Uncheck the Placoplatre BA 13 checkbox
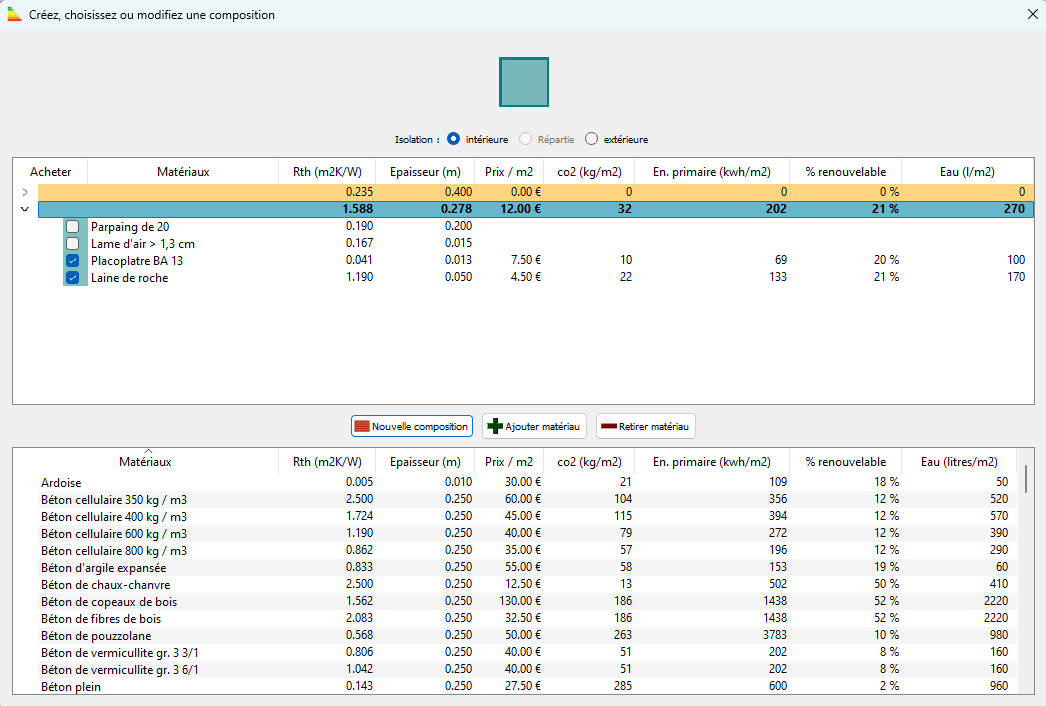 tap(72, 261)
